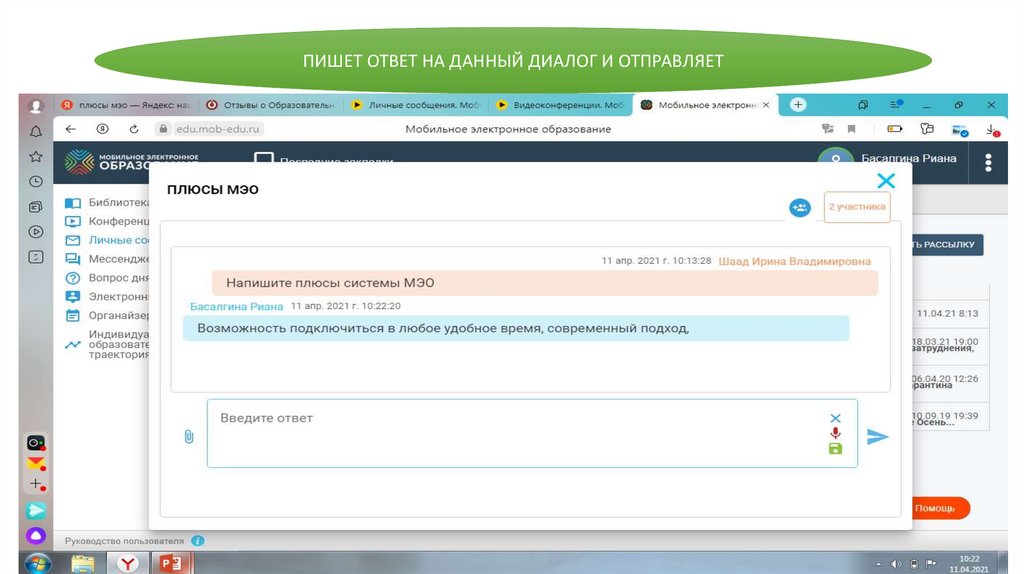The image size is (1024, 574).
Task: Switch to the плюсы мэо — Яндекс tab
Action: pyautogui.click(x=125, y=105)
